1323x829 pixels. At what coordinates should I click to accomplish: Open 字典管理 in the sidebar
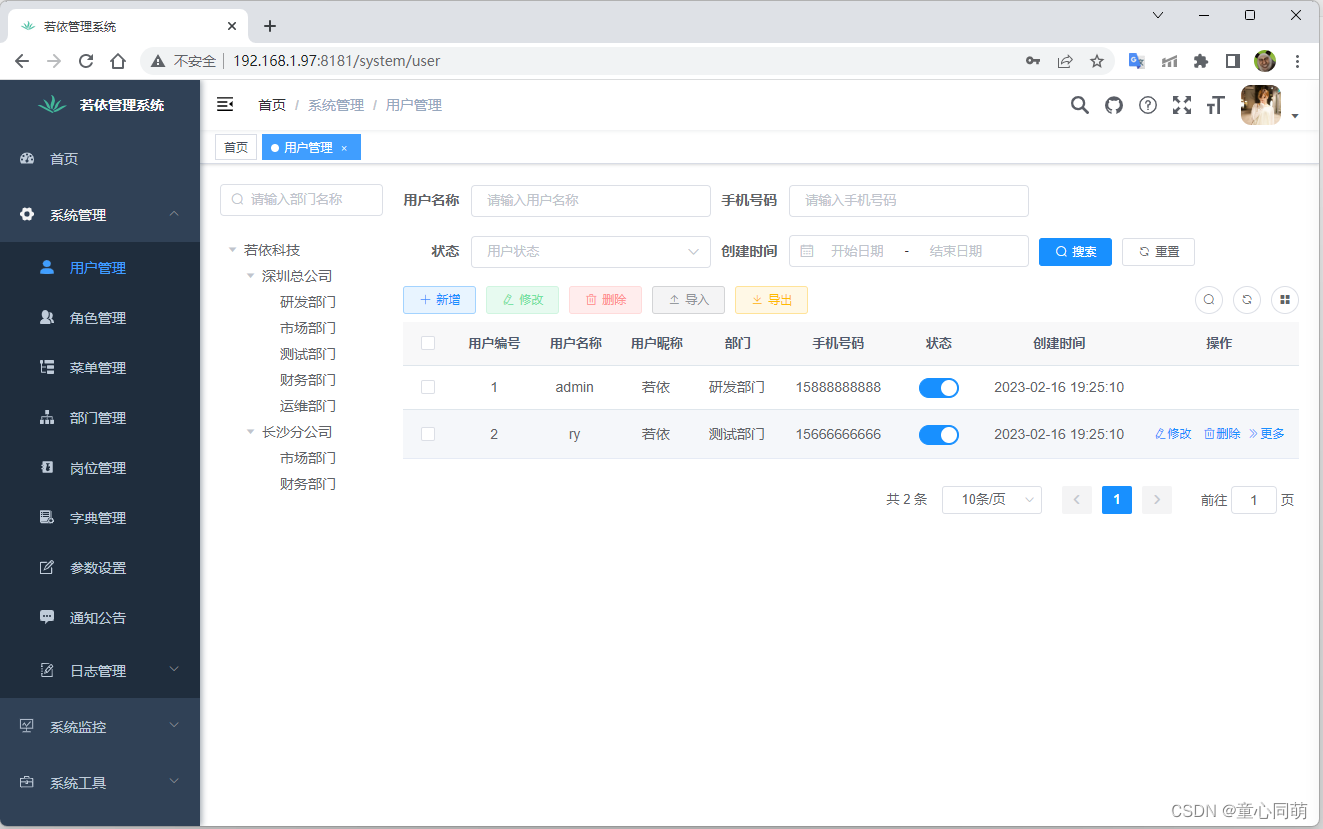click(100, 518)
